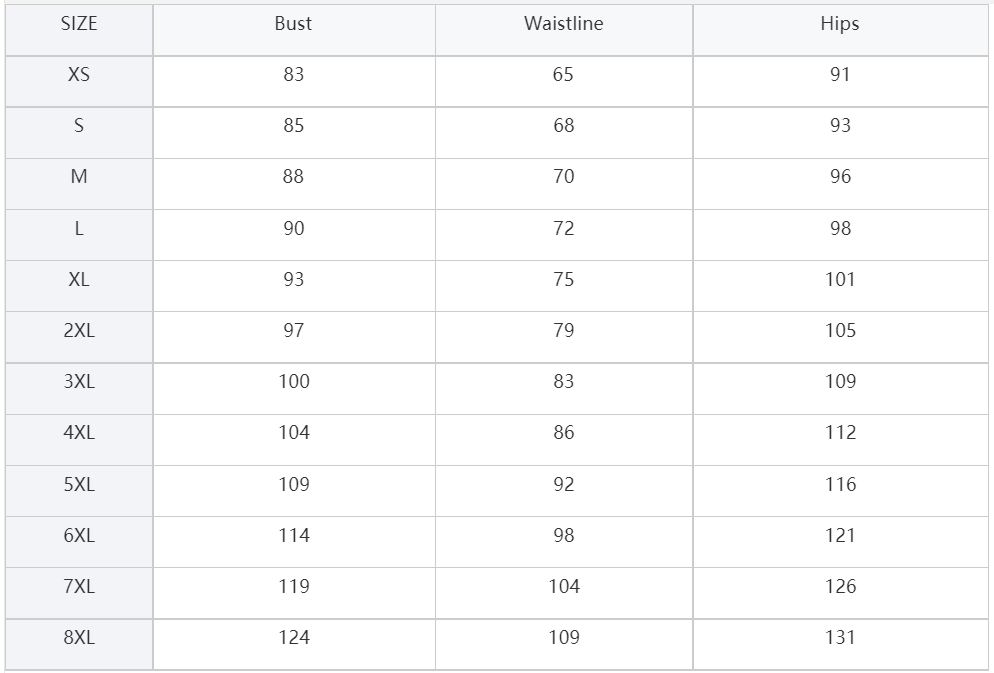Screen dimensions: 994x673
Task: Click the Hips value 121 for 6XL
Action: [x=841, y=535]
